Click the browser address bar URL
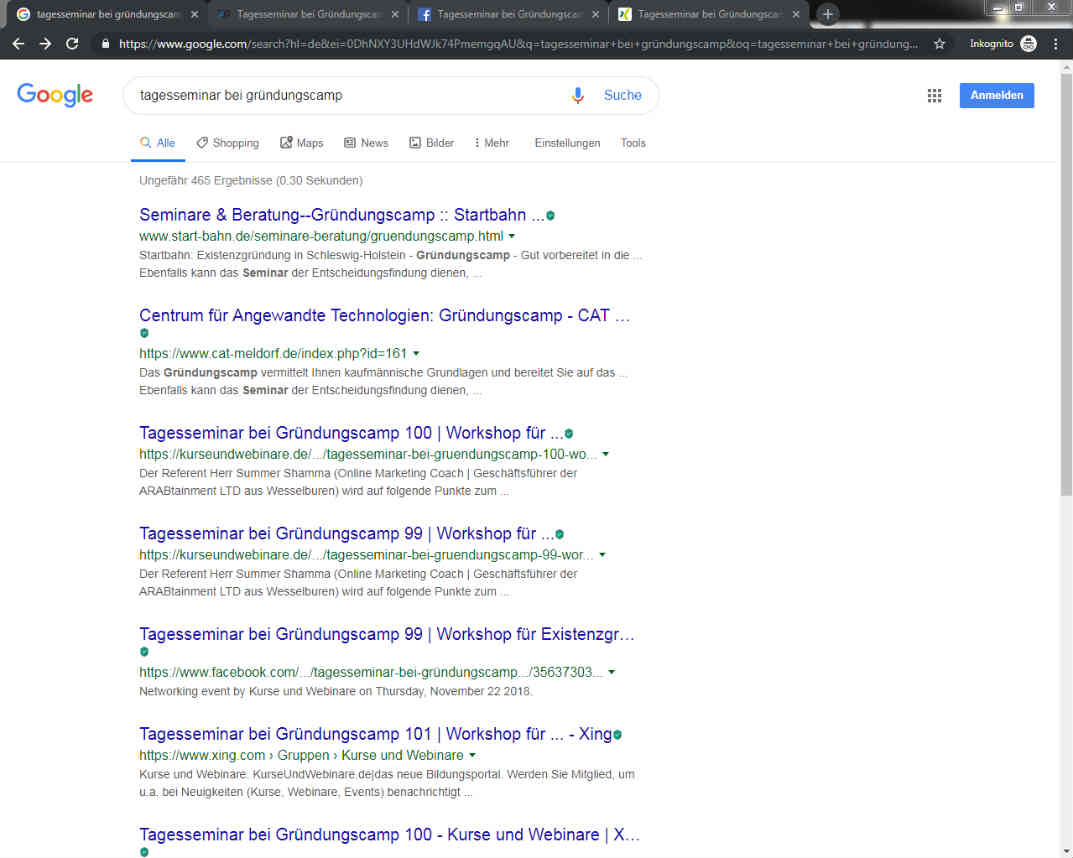This screenshot has height=858, width=1073. pos(518,44)
